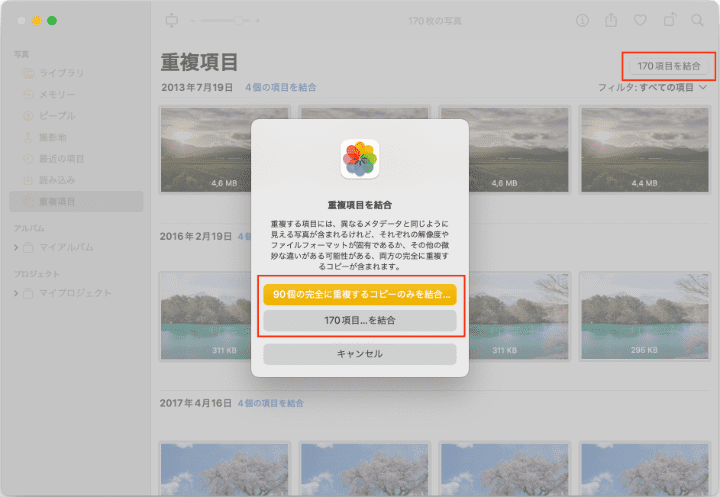Expand the マイアルバム chevron
The width and height of the screenshot is (720, 497).
16,248
